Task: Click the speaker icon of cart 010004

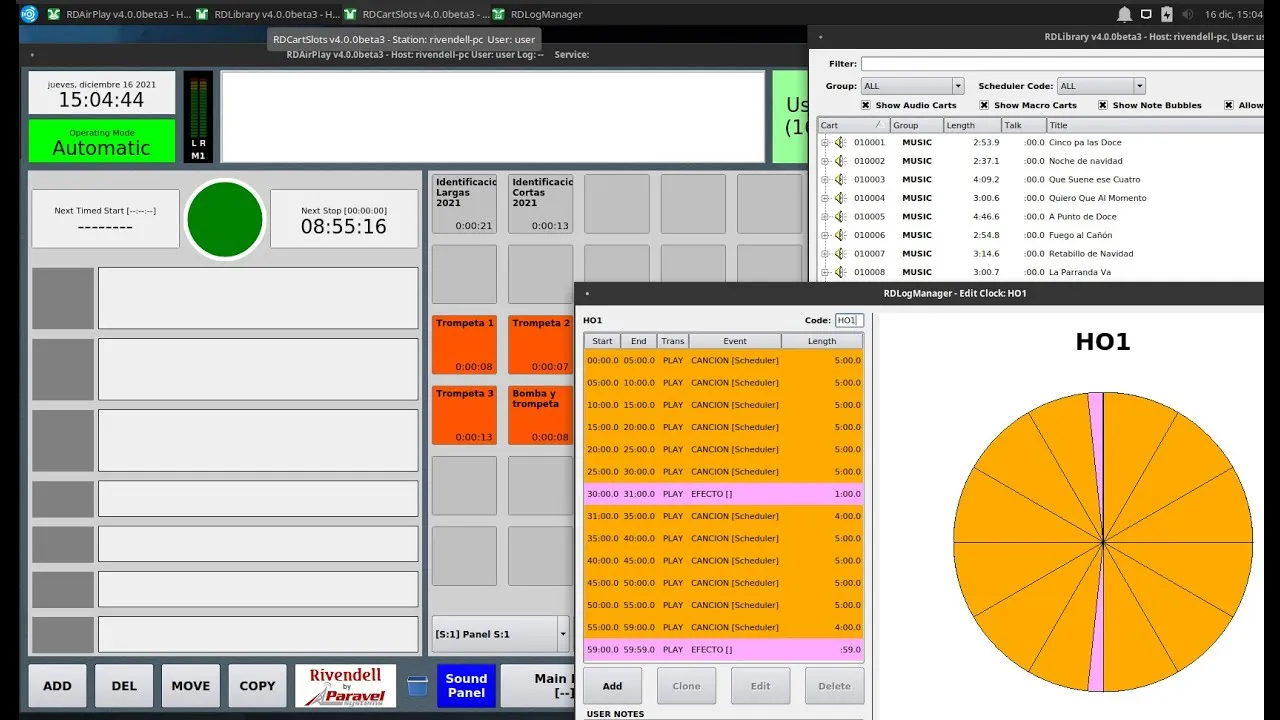Action: [840, 198]
